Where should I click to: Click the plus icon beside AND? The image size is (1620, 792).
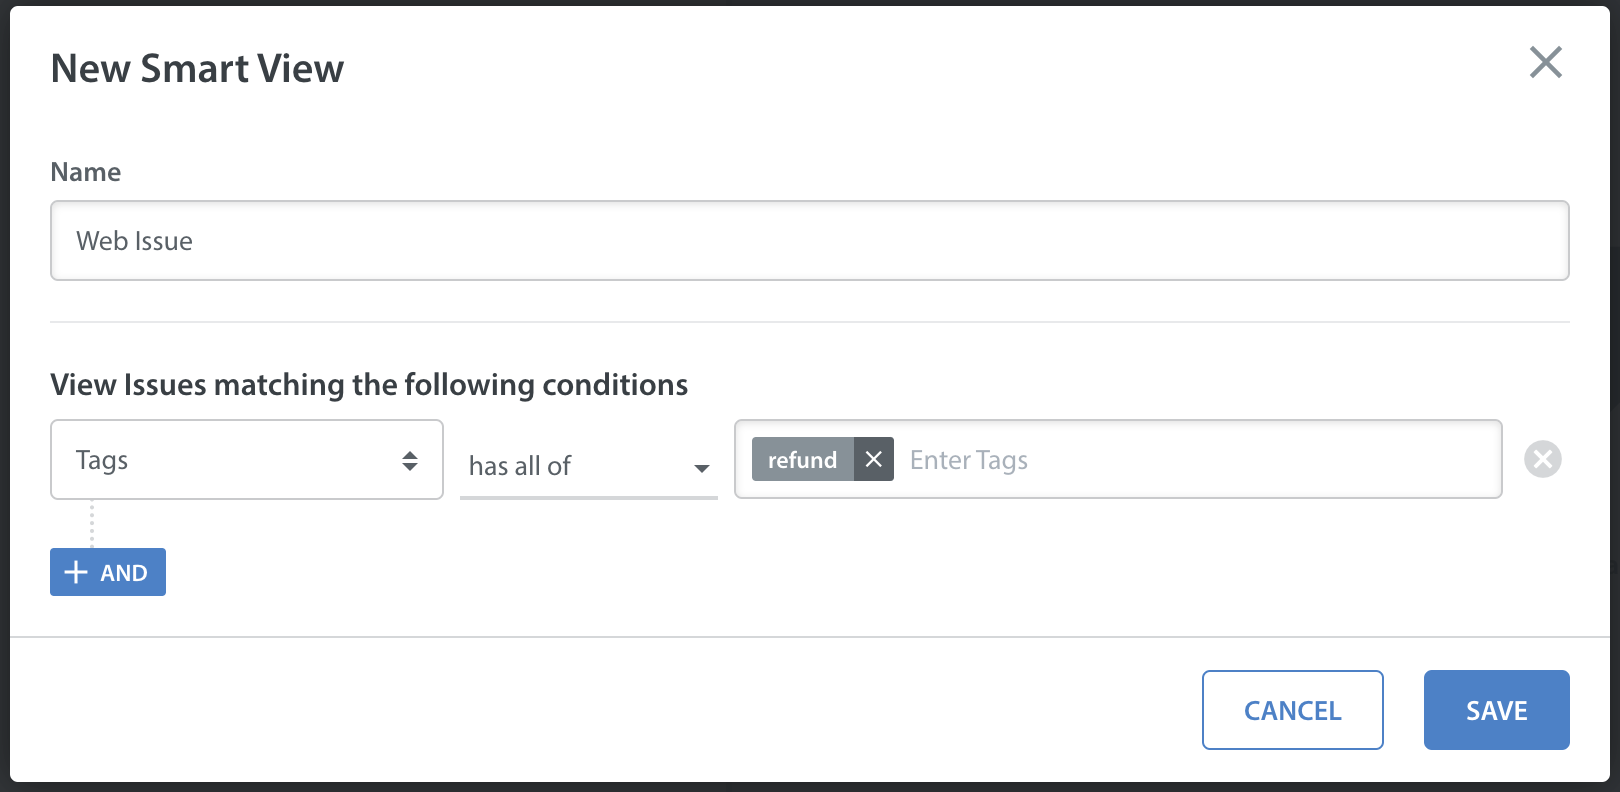pyautogui.click(x=76, y=572)
